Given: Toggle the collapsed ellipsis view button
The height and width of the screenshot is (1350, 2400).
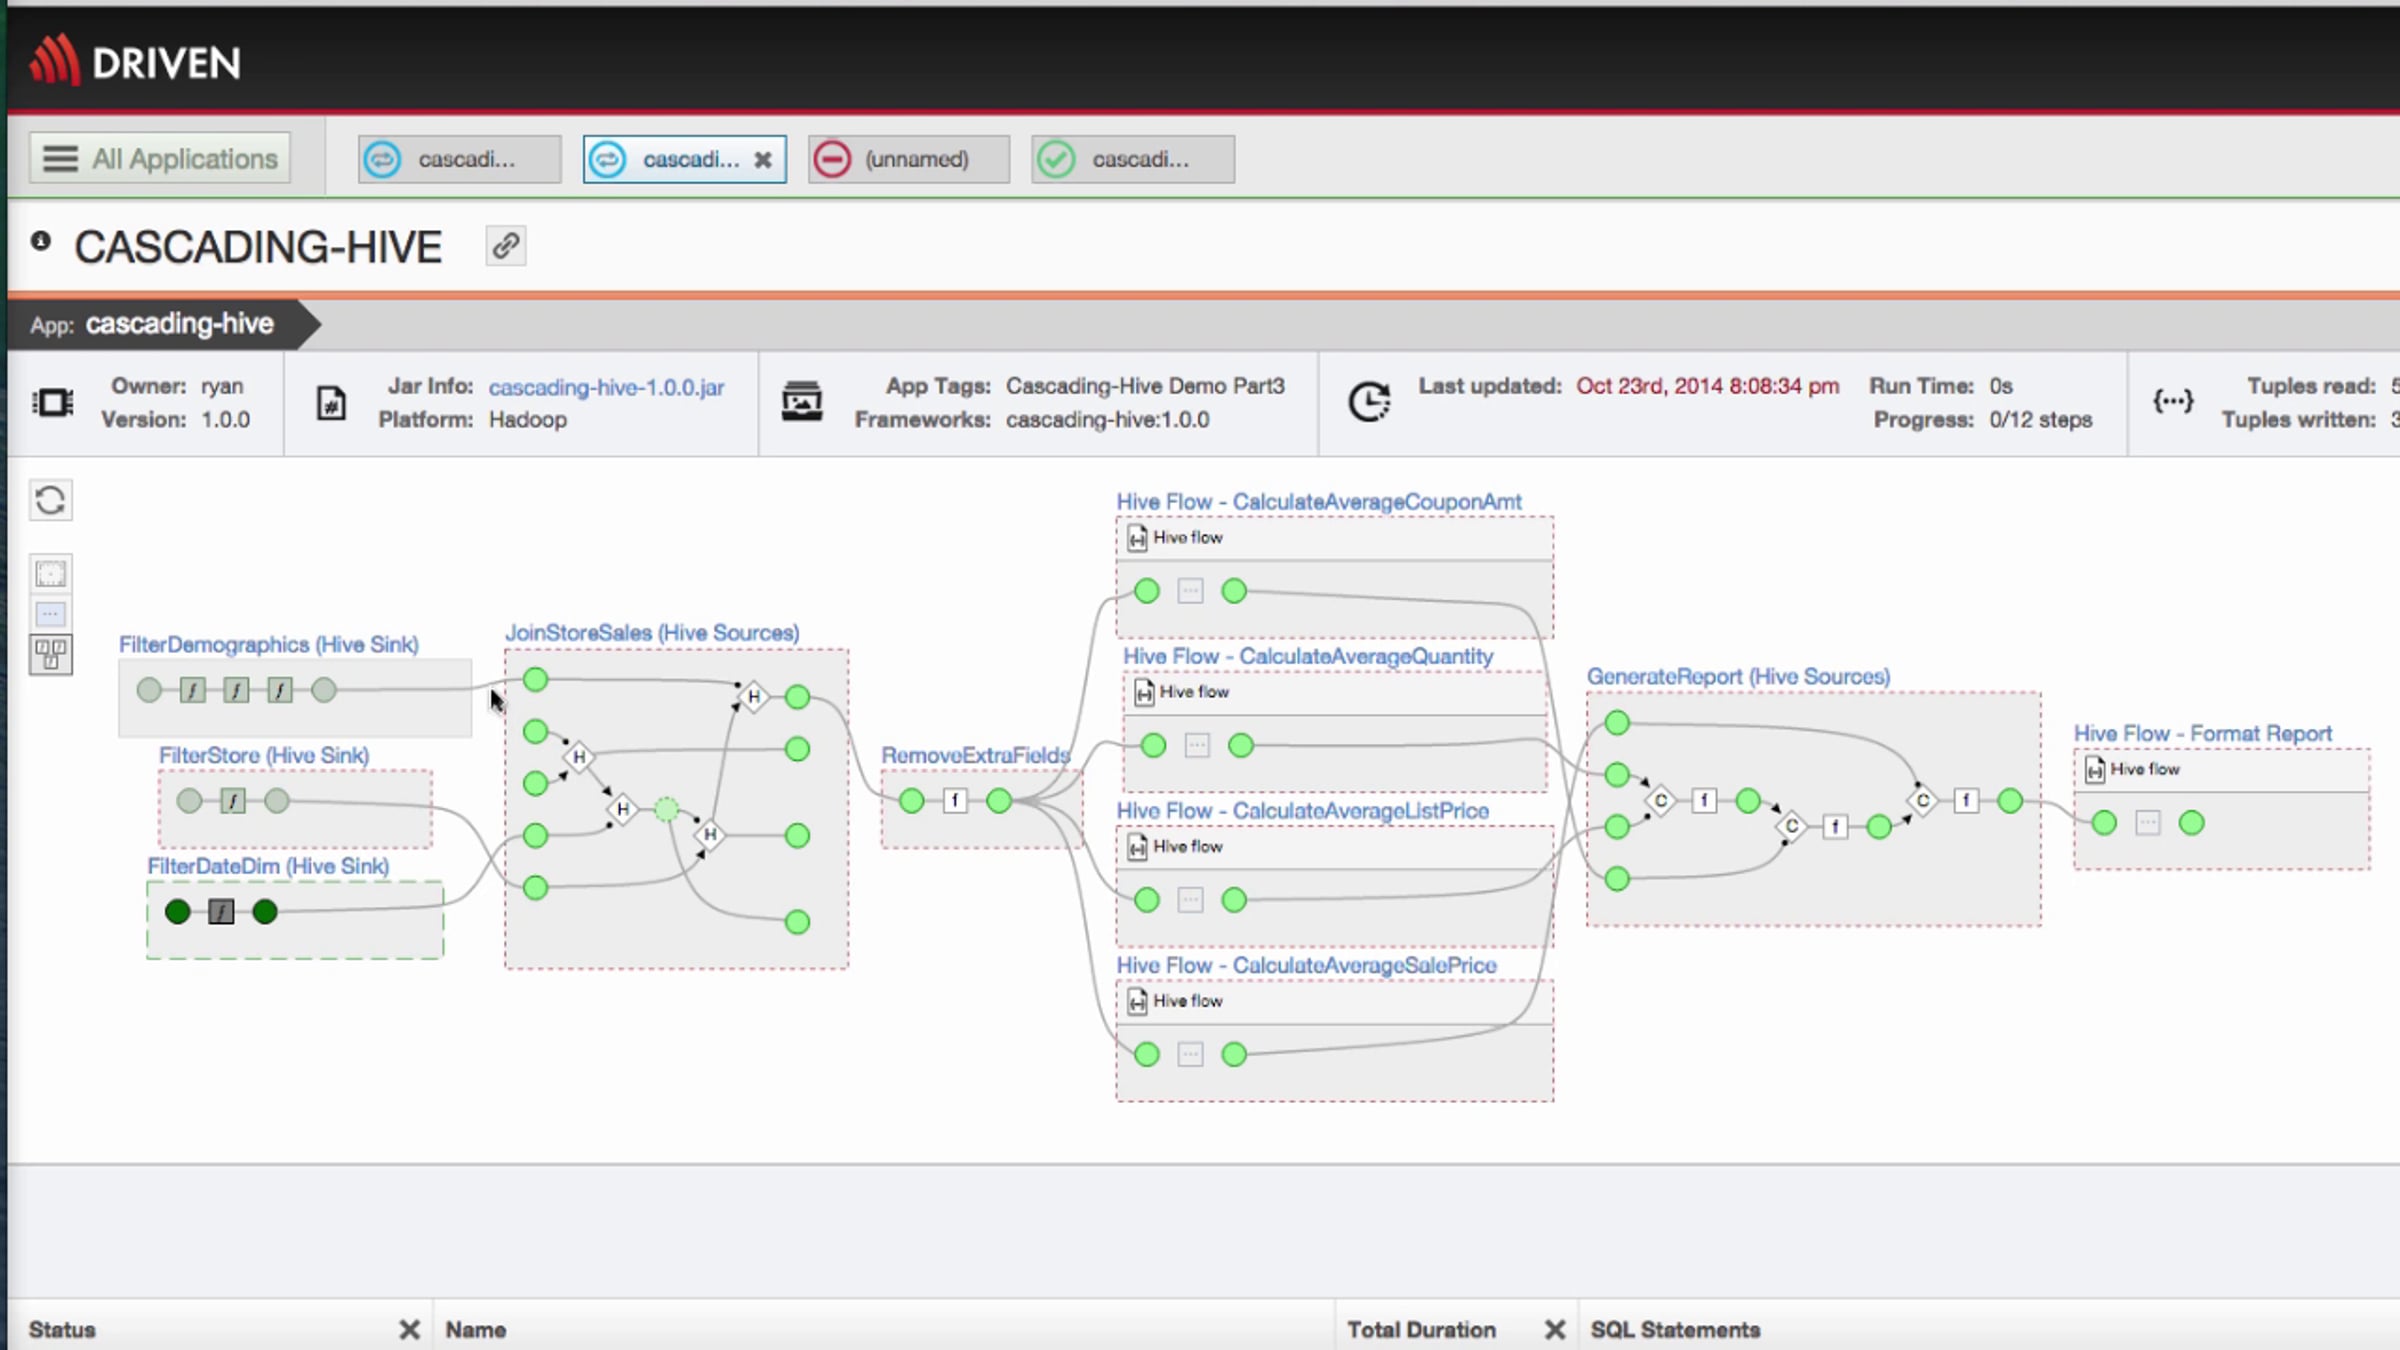Looking at the screenshot, I should [50, 614].
